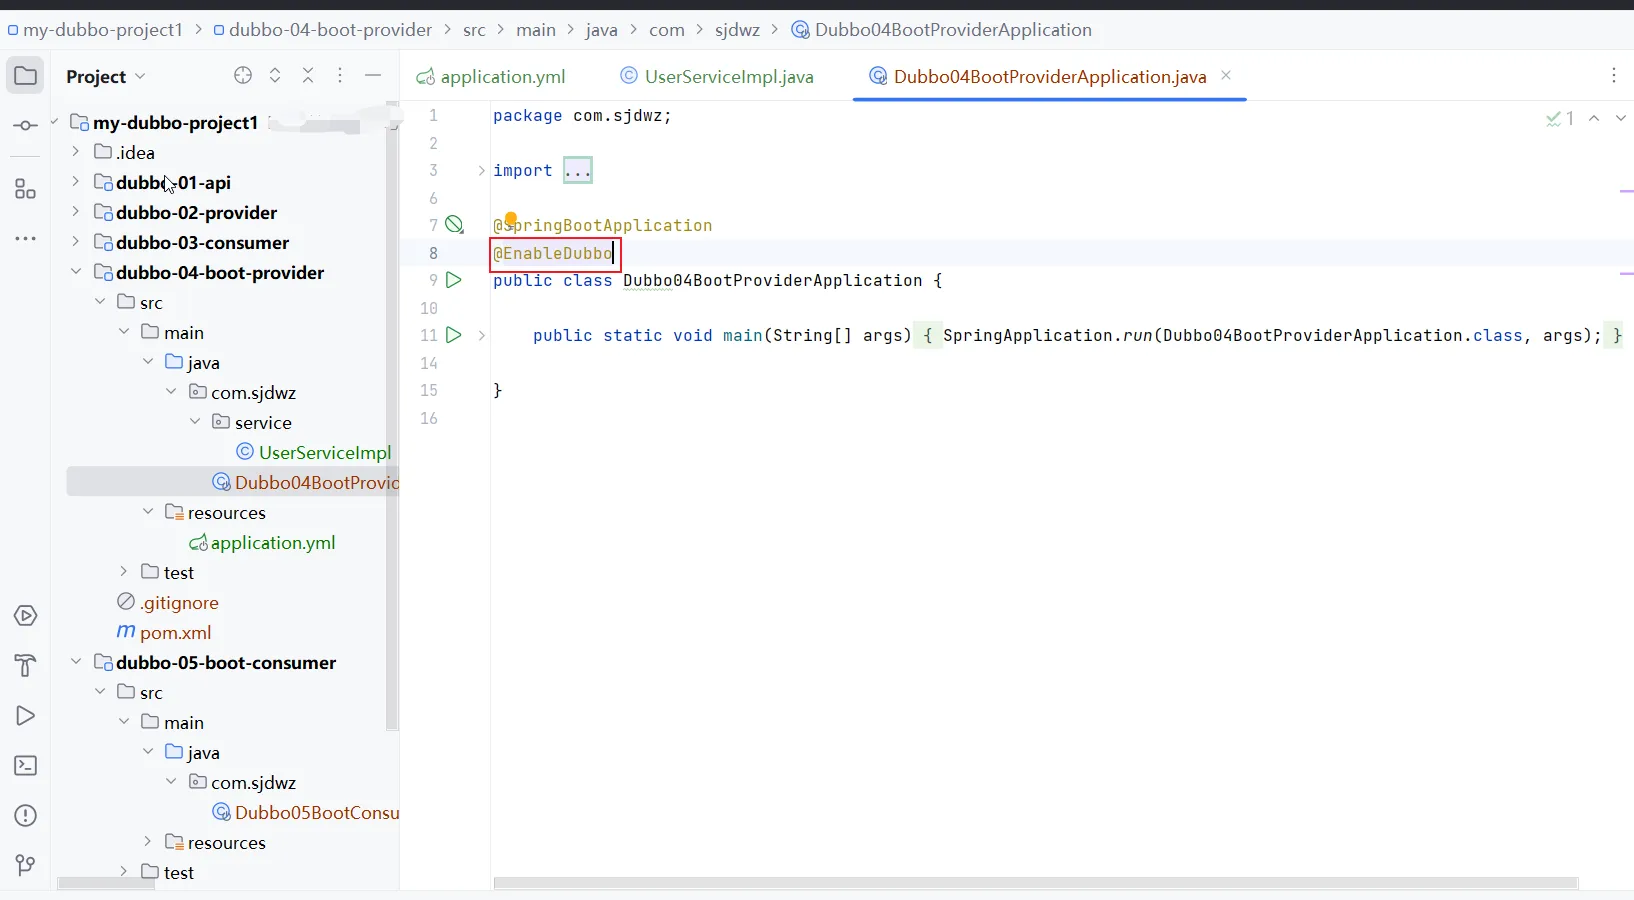The width and height of the screenshot is (1634, 900).
Task: Select Dubbo05BootConsumer class in tree
Action: click(306, 812)
